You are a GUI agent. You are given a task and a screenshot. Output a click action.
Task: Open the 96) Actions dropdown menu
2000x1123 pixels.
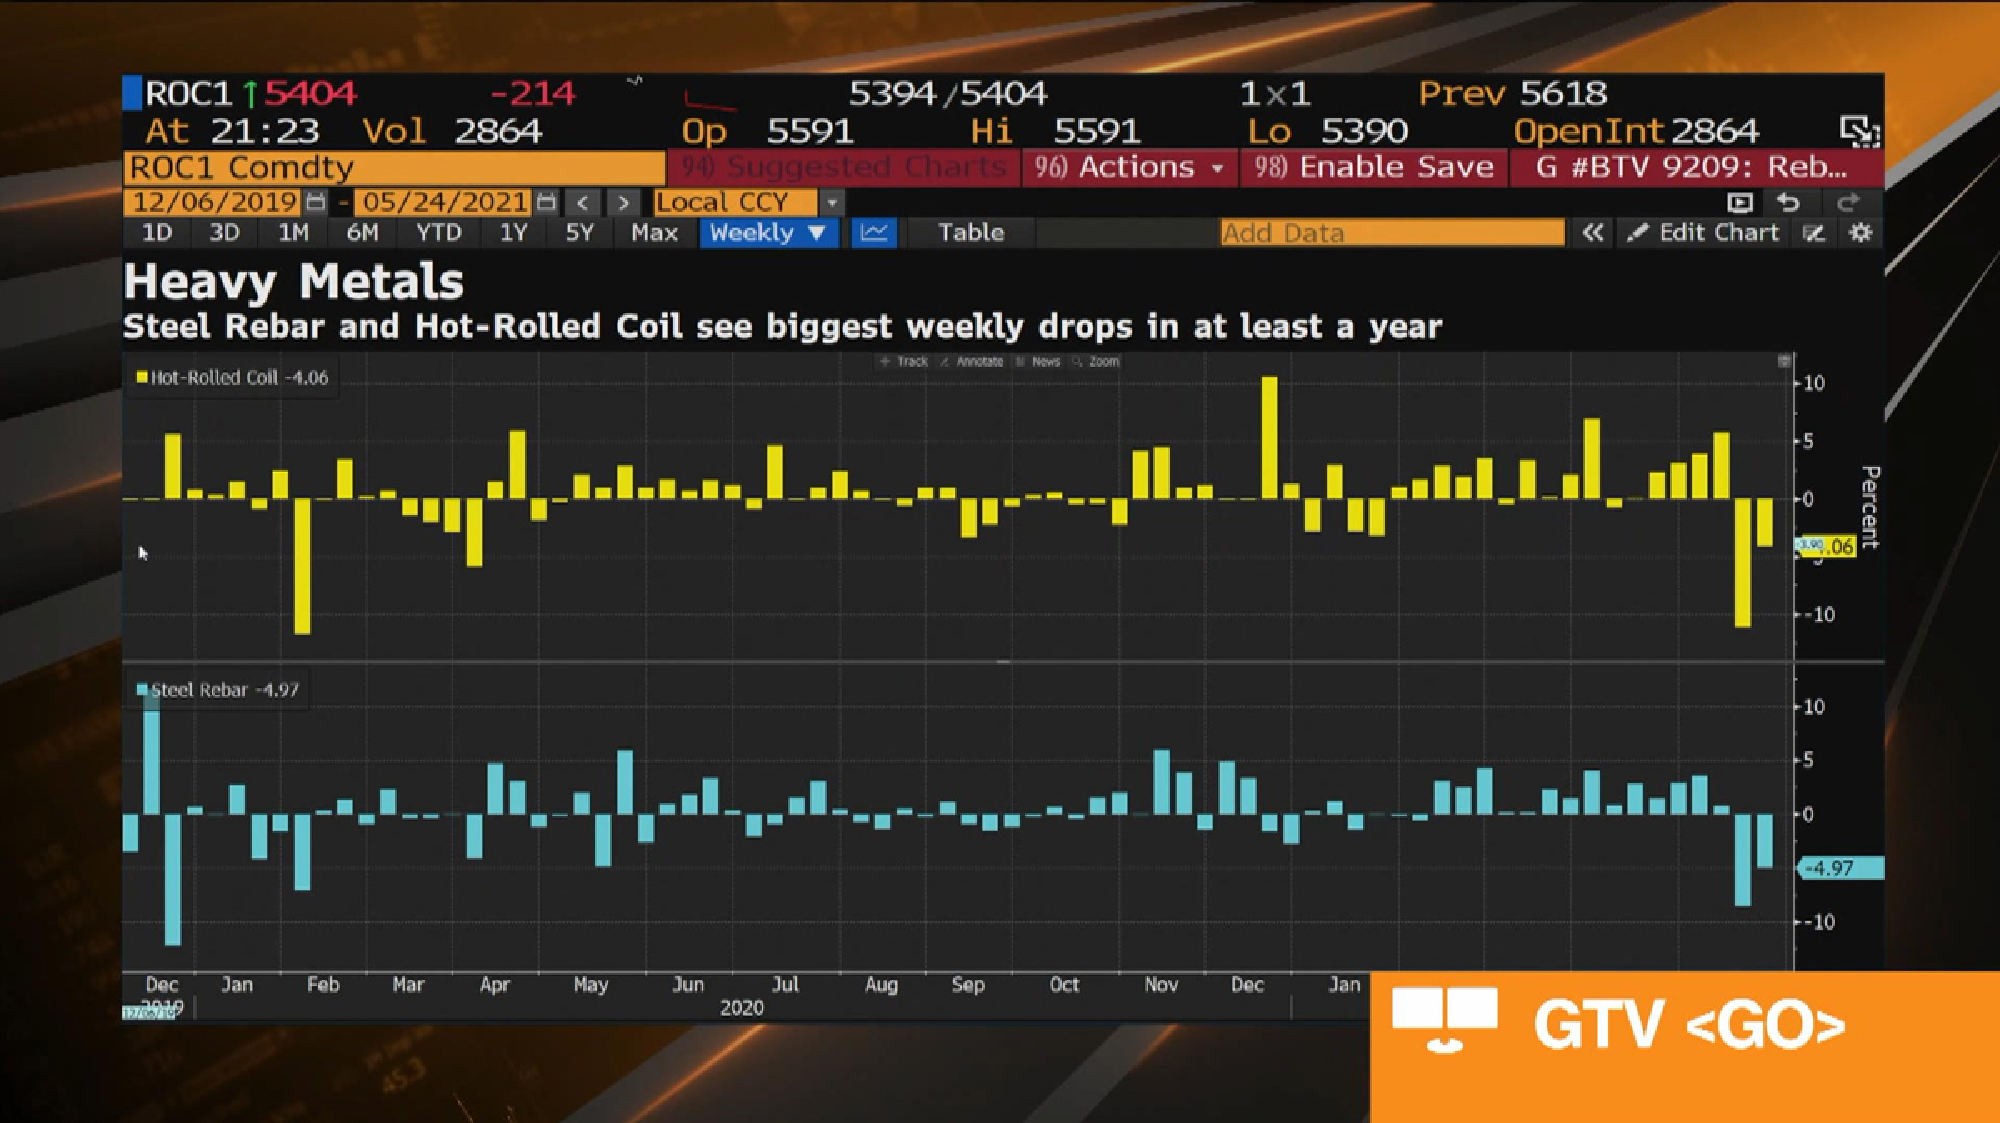[1129, 167]
